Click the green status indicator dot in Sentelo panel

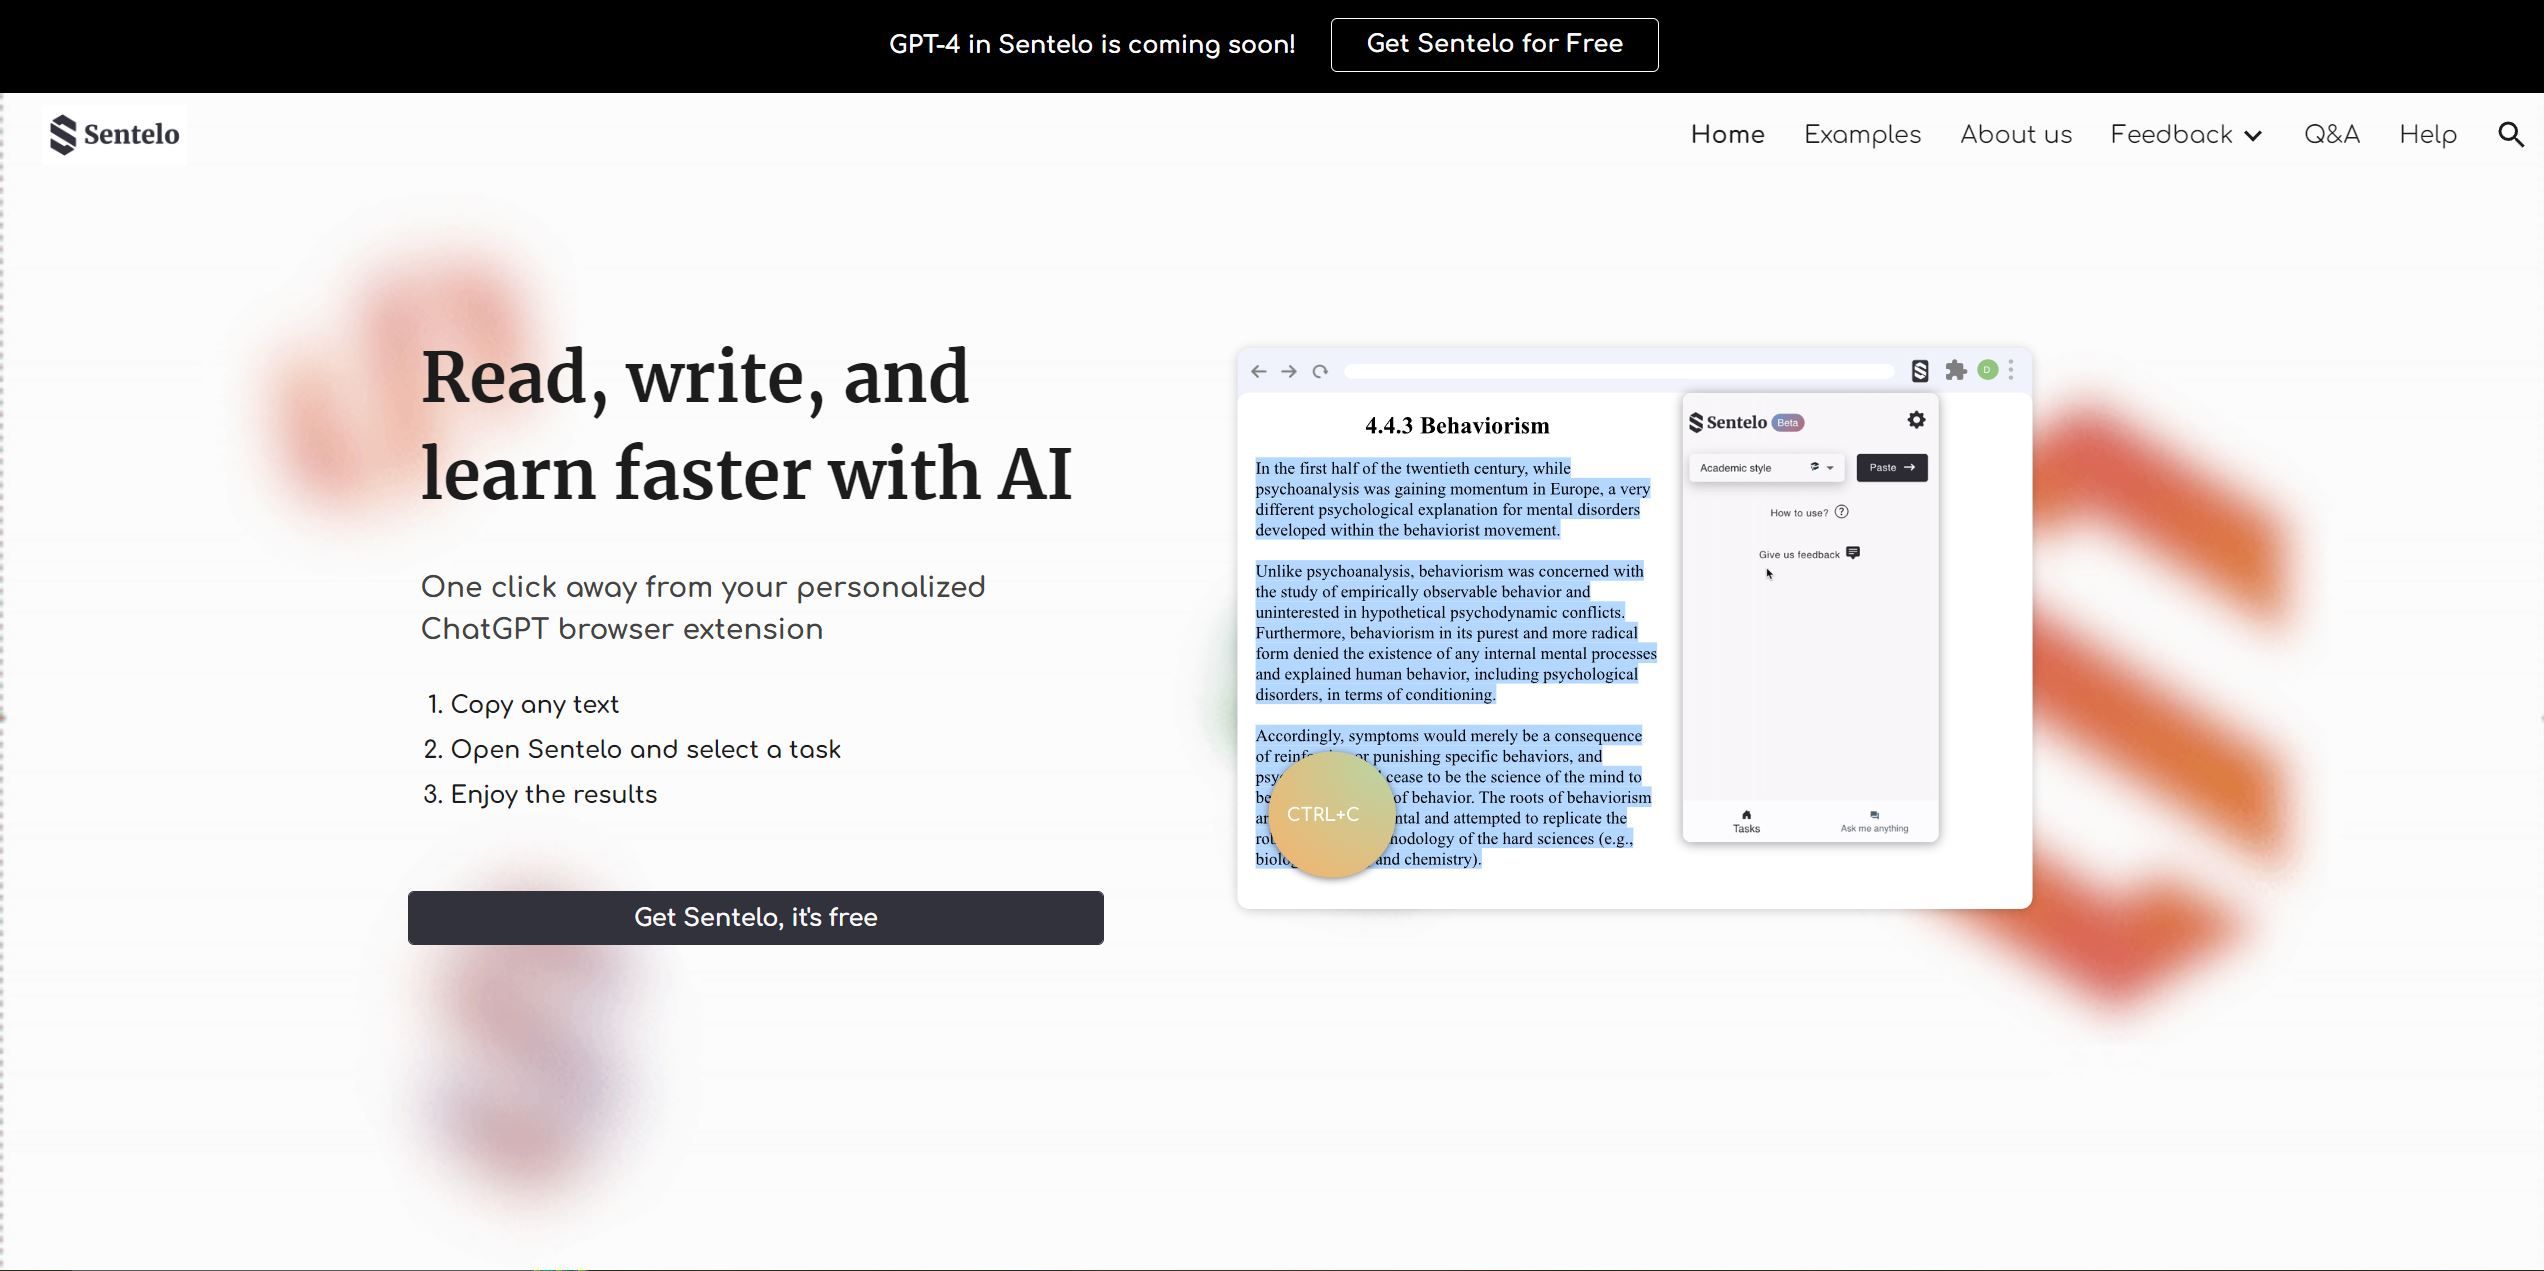click(x=1988, y=370)
